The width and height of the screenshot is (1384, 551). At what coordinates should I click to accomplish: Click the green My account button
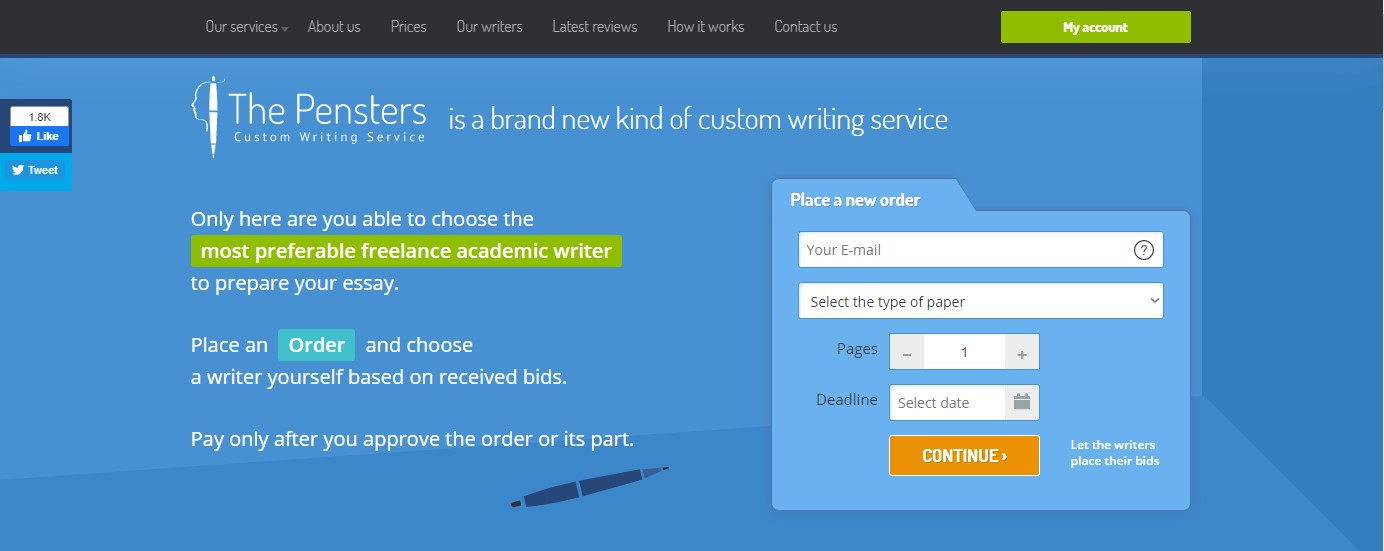[1096, 27]
